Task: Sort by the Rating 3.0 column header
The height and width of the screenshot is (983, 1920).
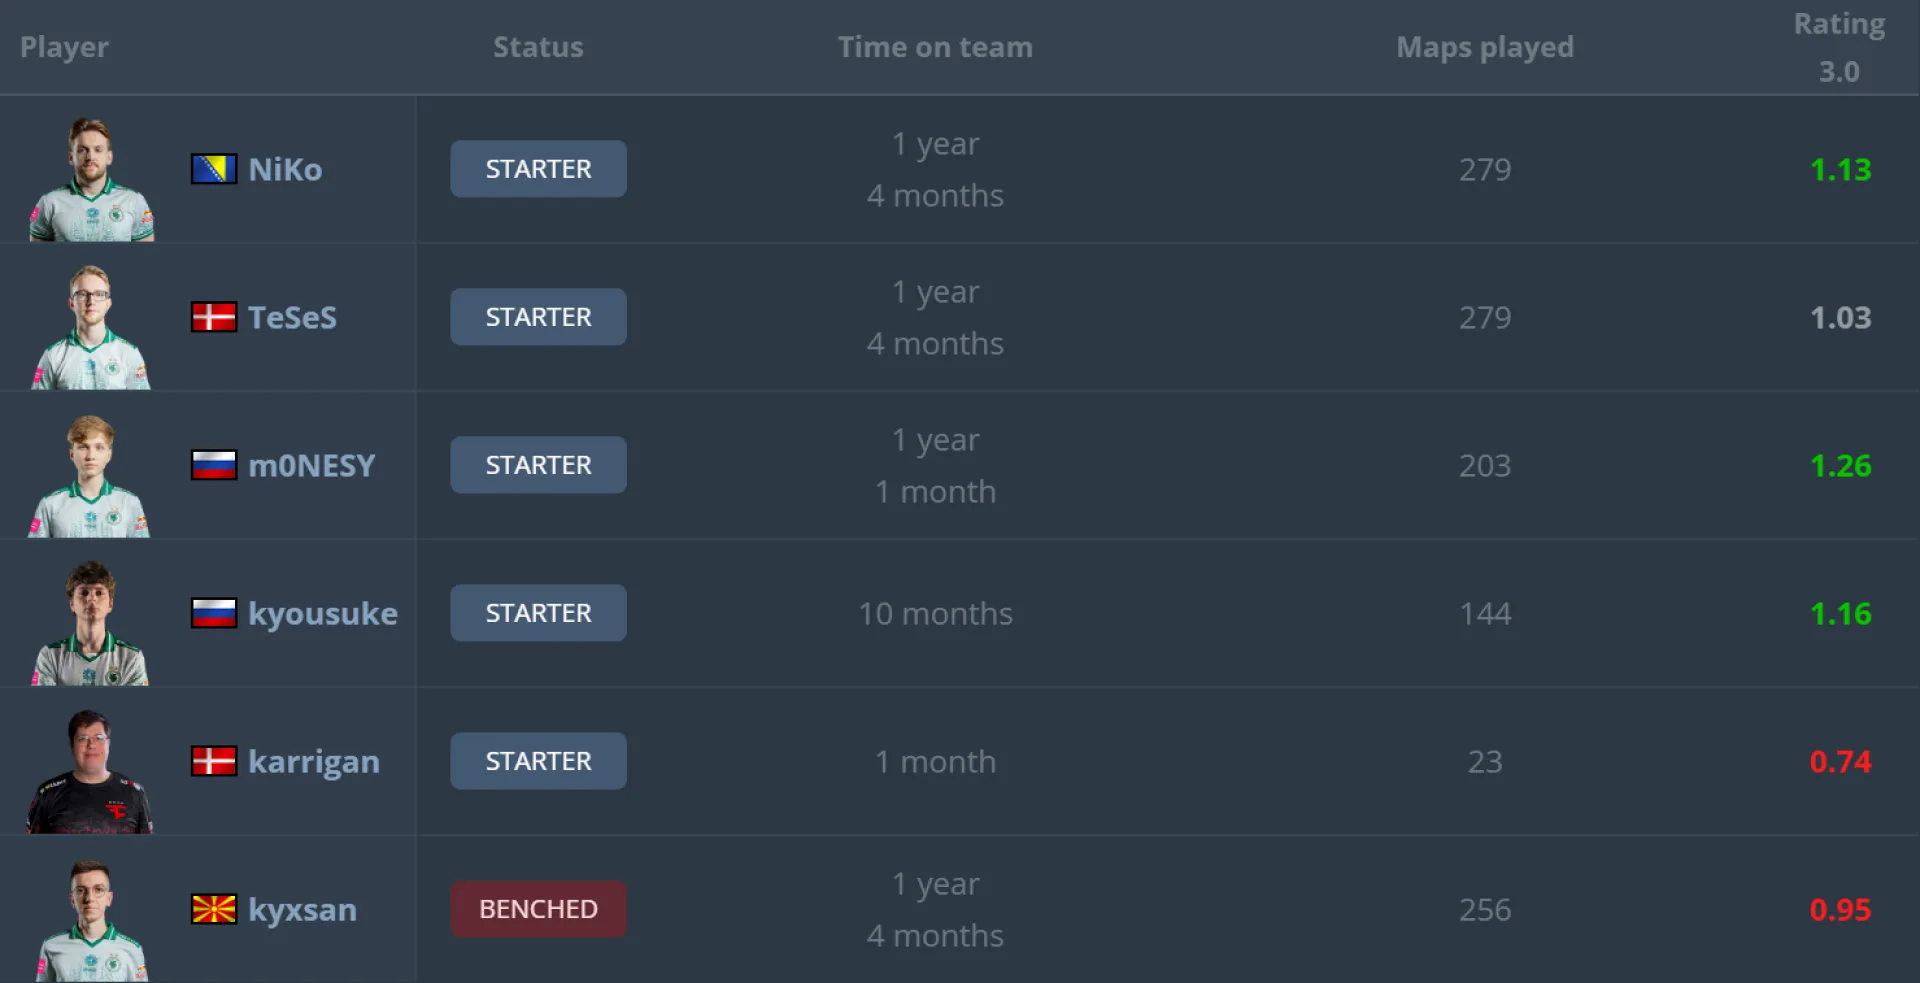Action: click(x=1839, y=47)
